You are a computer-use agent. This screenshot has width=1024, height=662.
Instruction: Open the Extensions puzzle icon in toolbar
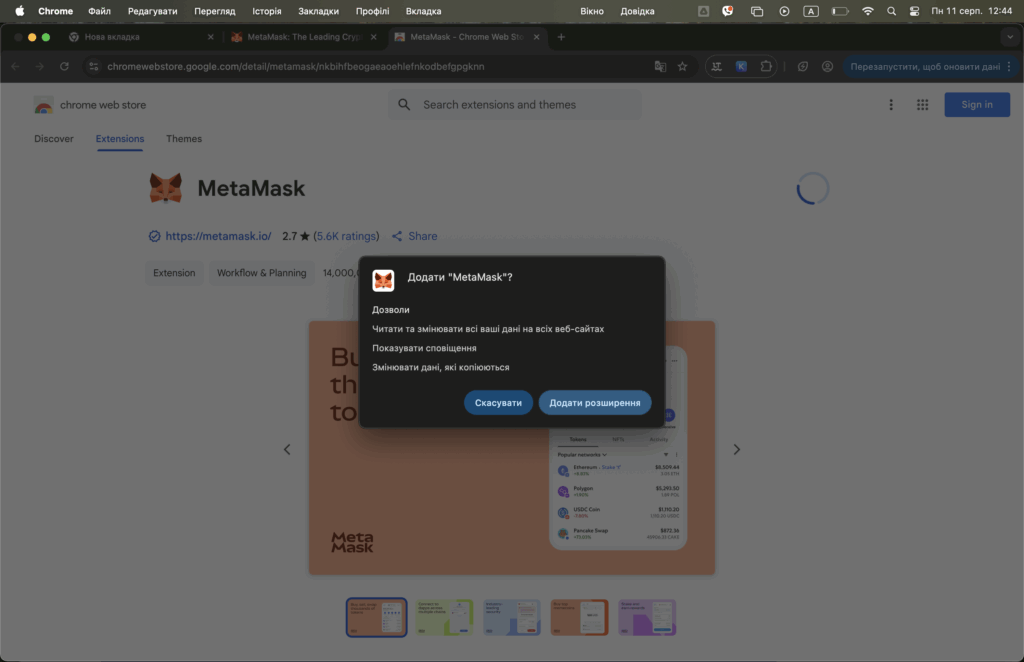tap(766, 67)
